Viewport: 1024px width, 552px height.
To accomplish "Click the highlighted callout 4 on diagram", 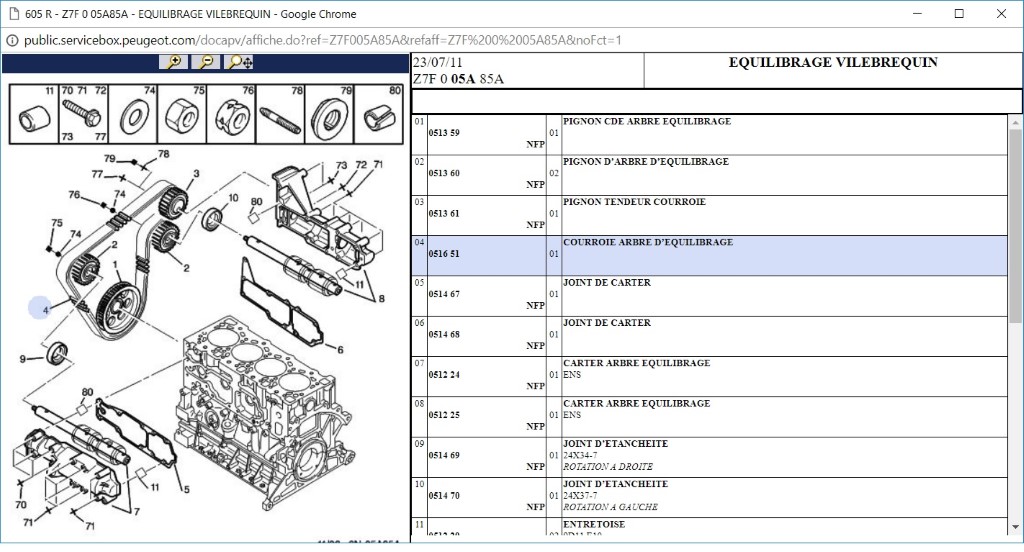I will tap(39, 309).
